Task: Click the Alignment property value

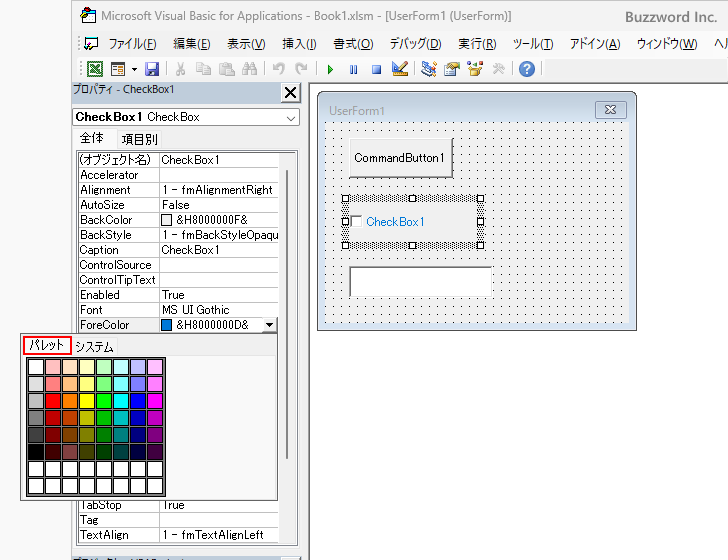Action: pyautogui.click(x=219, y=190)
